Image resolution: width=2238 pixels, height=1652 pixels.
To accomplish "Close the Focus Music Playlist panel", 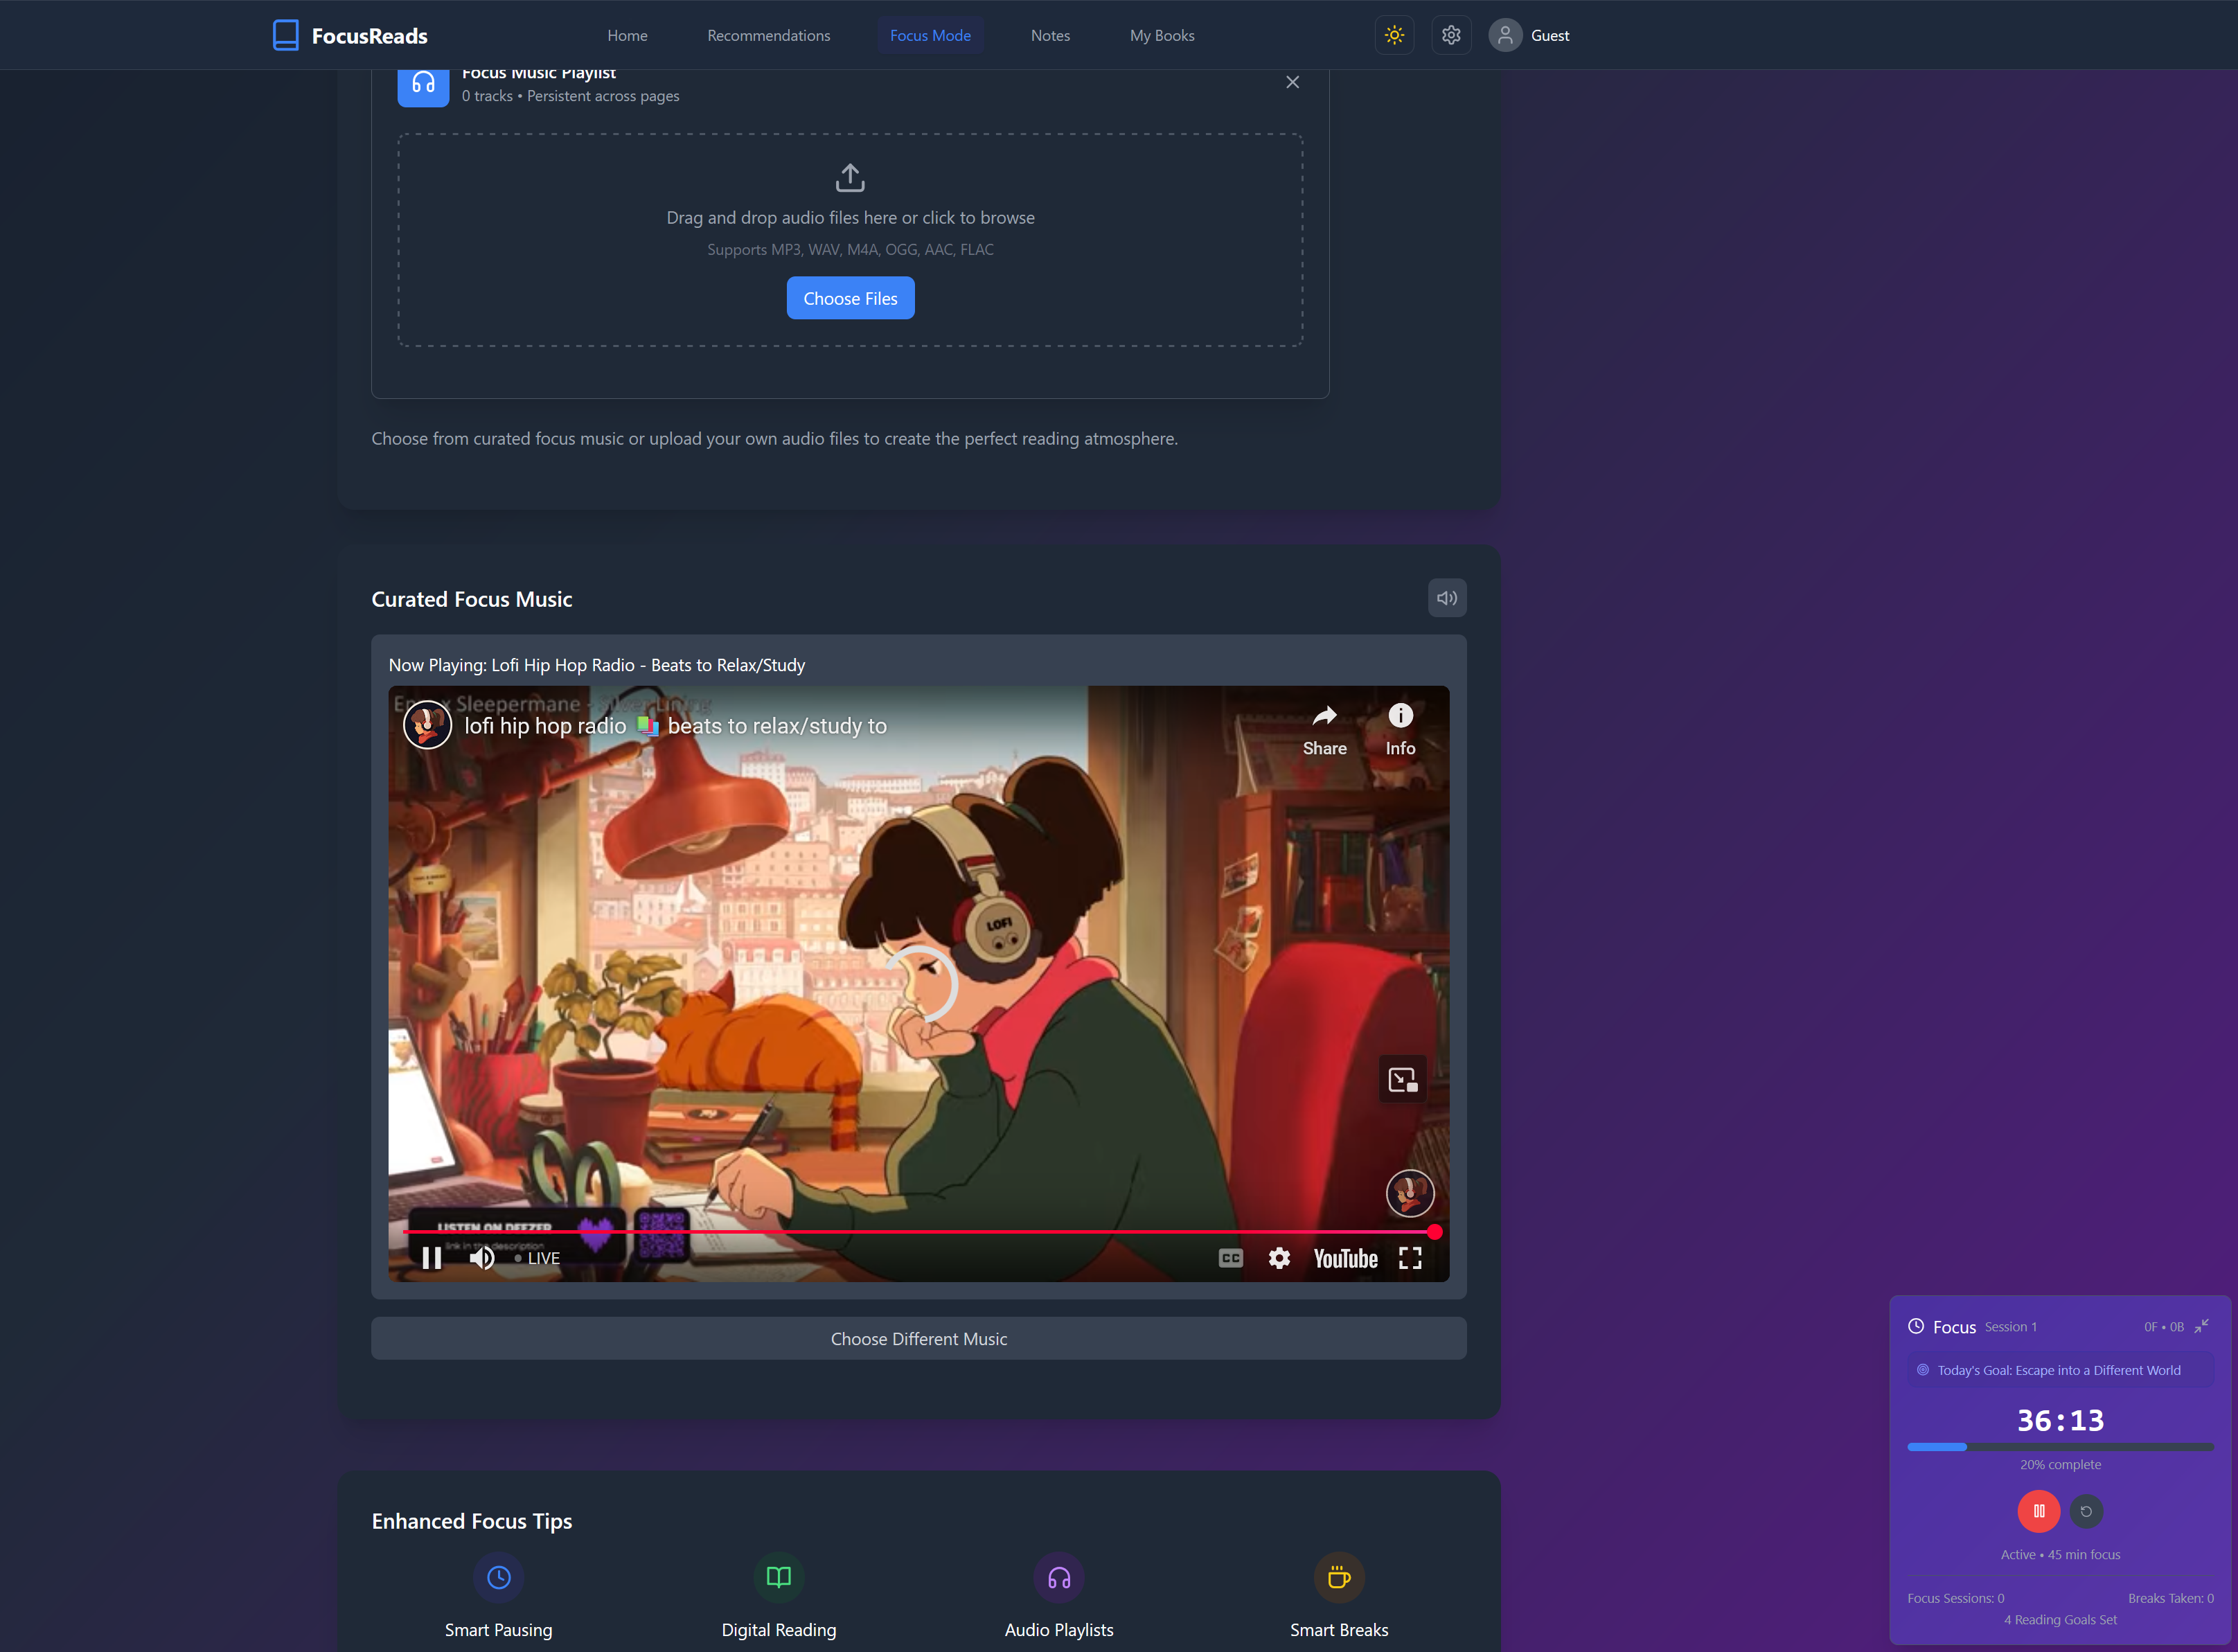I will 1292,82.
